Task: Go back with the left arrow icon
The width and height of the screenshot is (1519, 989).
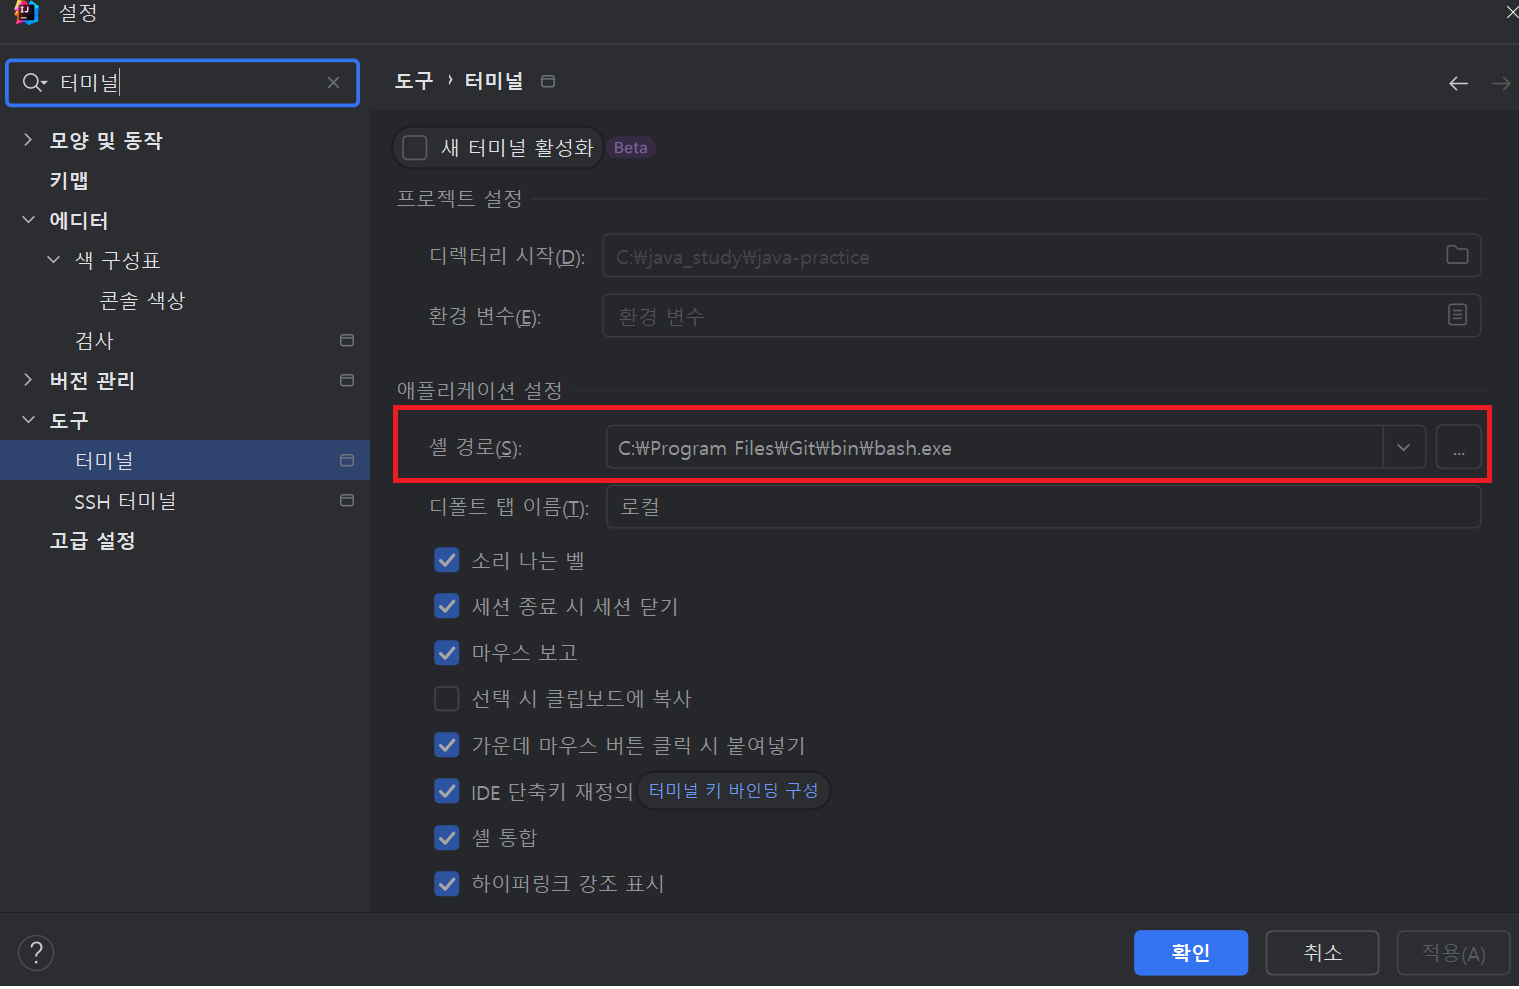Action: 1459,84
